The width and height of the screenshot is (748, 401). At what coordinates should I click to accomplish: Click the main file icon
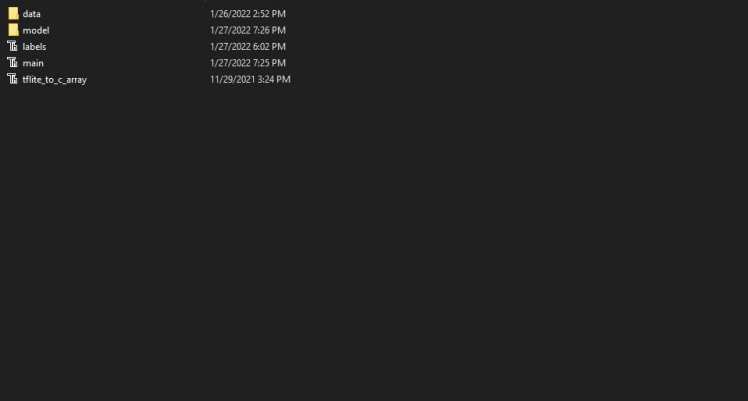(x=13, y=63)
